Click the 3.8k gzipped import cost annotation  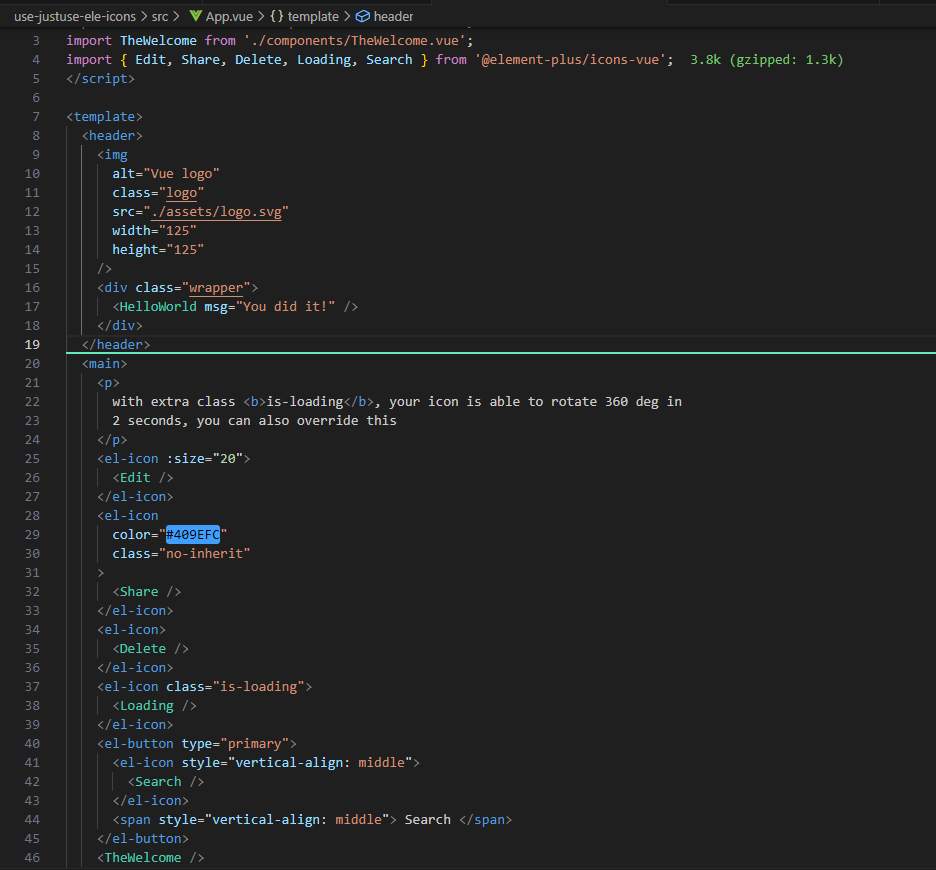coord(766,60)
